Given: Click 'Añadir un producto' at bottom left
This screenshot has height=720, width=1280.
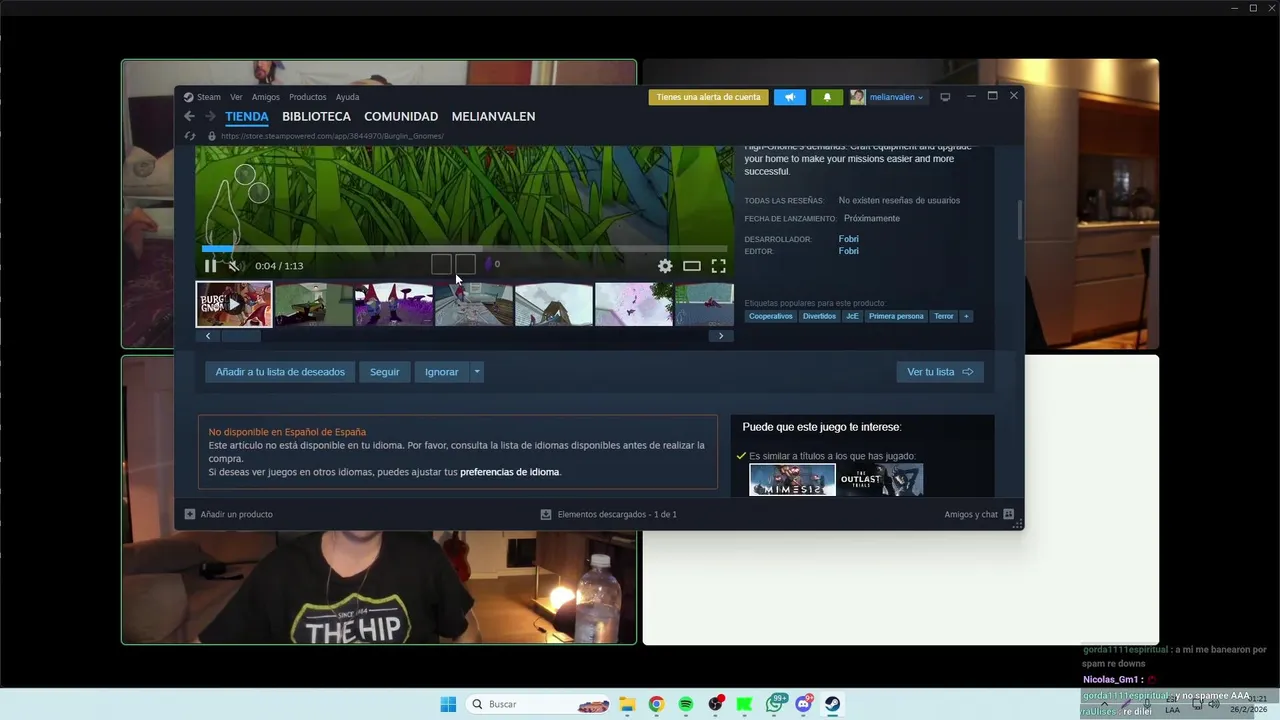Looking at the screenshot, I should click(x=229, y=514).
